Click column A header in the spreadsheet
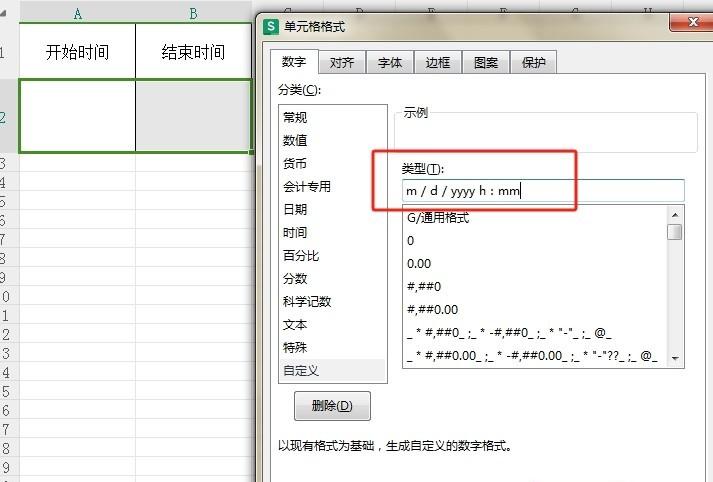713x482 pixels. tap(77, 14)
